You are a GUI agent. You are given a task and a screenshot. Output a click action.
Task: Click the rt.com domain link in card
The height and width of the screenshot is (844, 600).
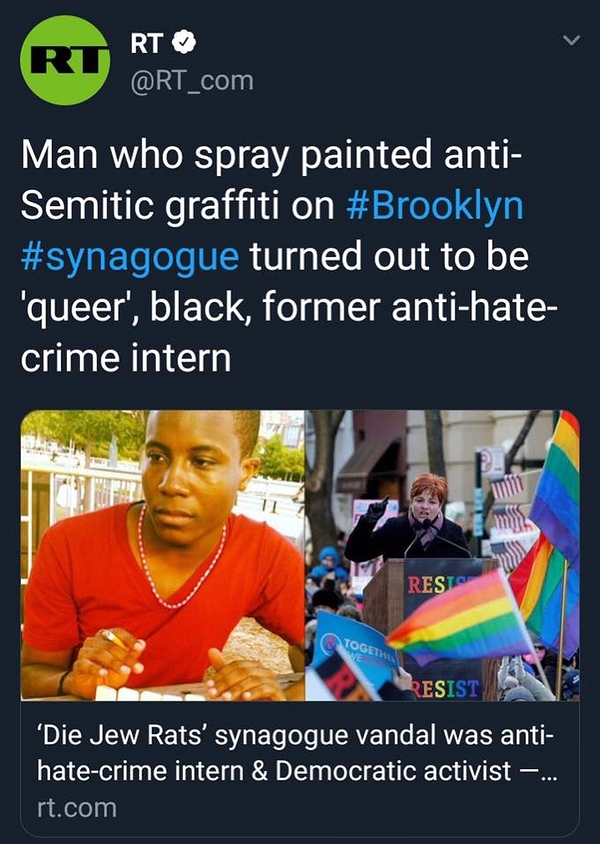point(77,808)
